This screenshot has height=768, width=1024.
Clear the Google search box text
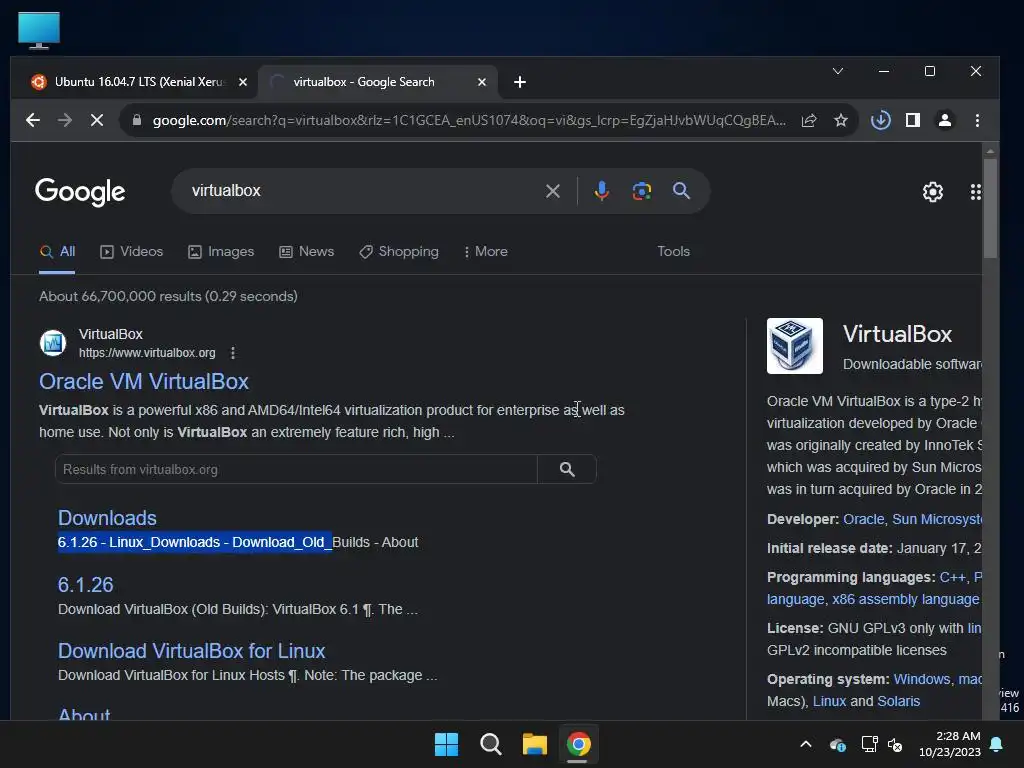(552, 191)
